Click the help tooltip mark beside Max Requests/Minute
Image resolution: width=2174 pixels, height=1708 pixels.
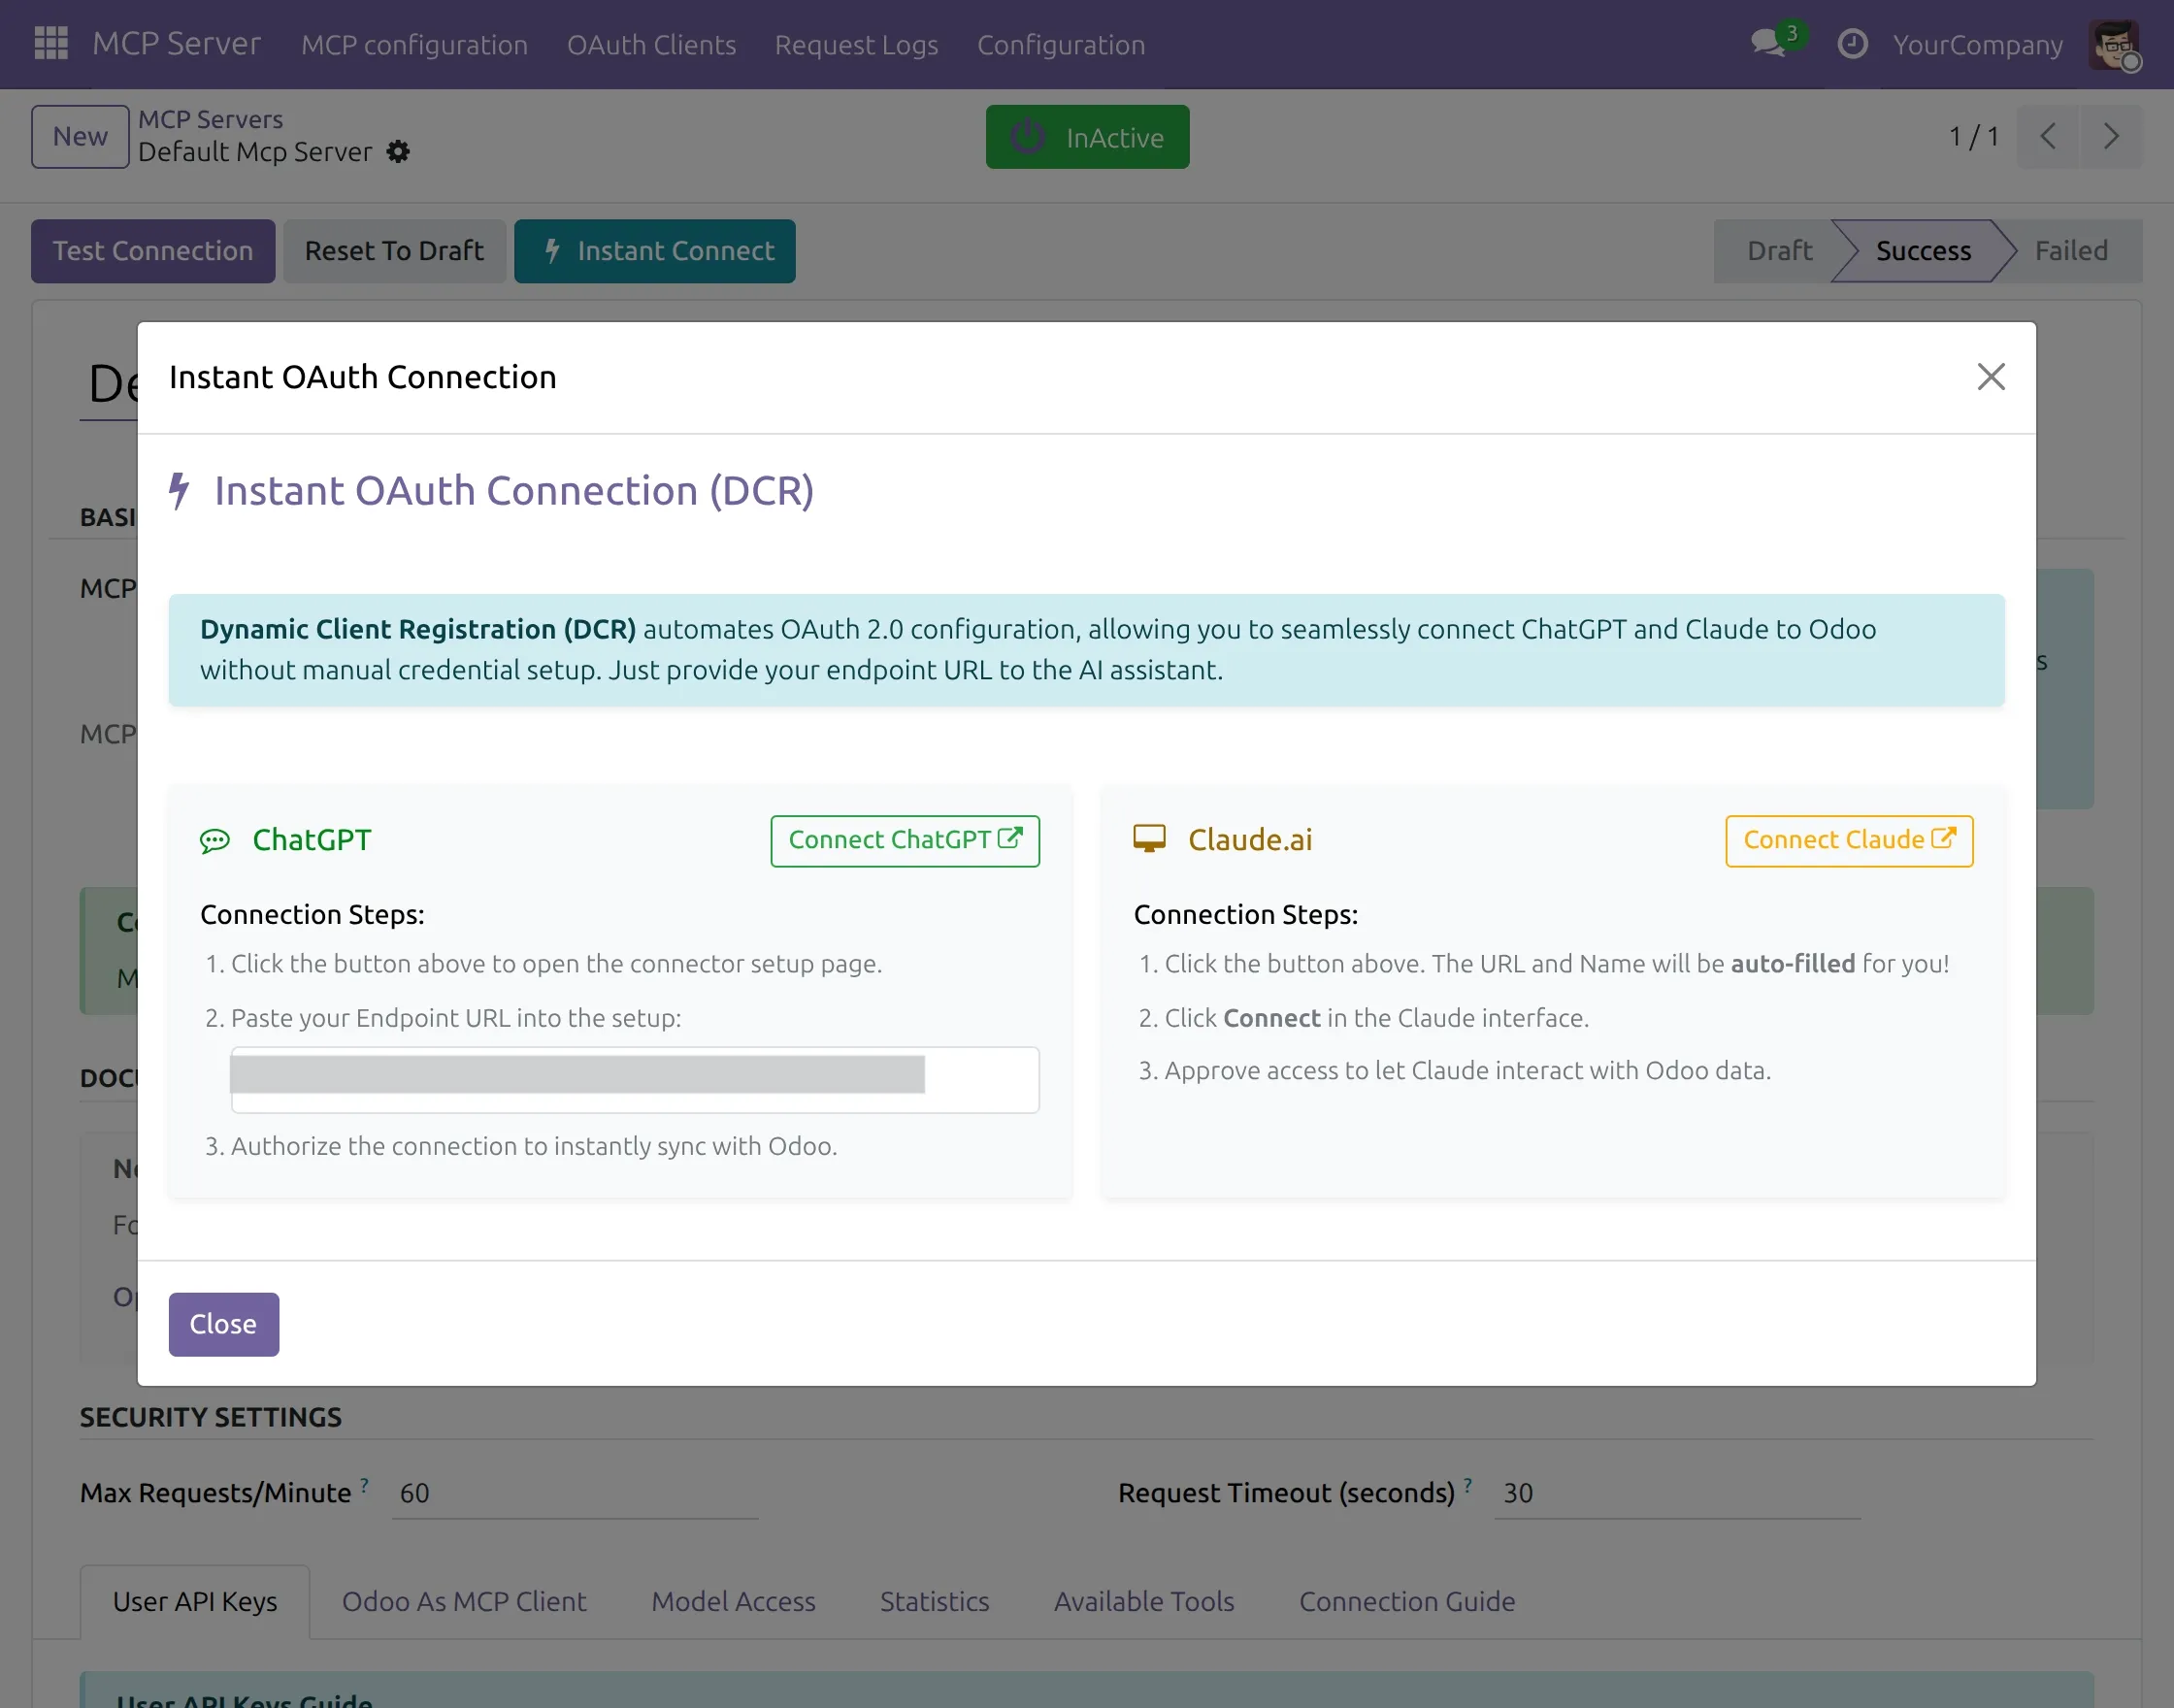pos(365,1485)
